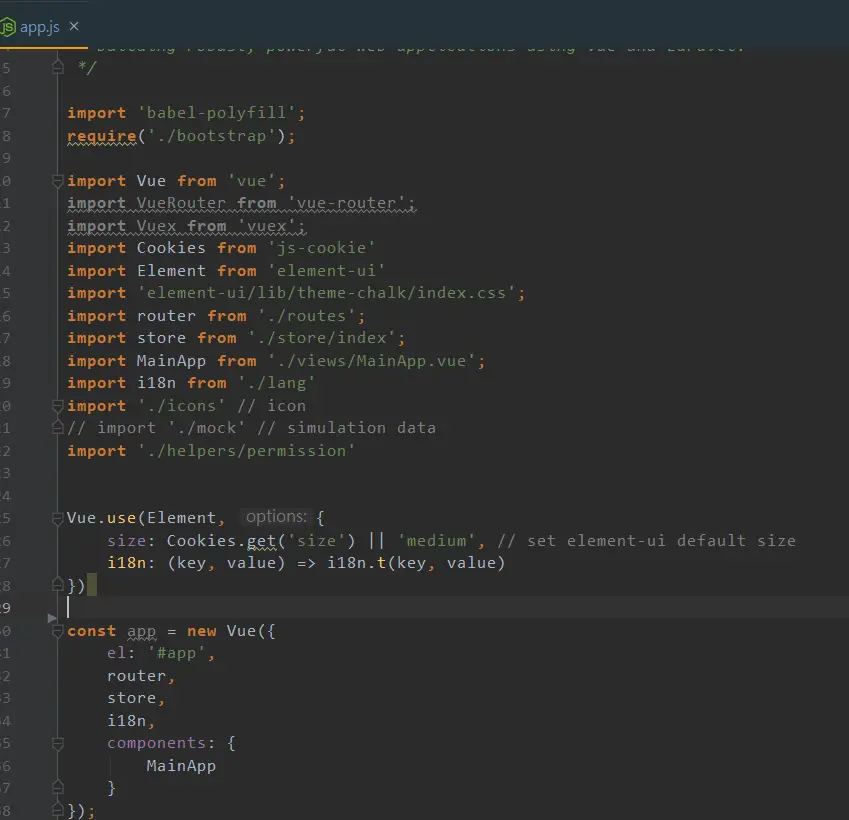The height and width of the screenshot is (820, 849).
Task: Click the 'medium' string literal
Action: (436, 541)
